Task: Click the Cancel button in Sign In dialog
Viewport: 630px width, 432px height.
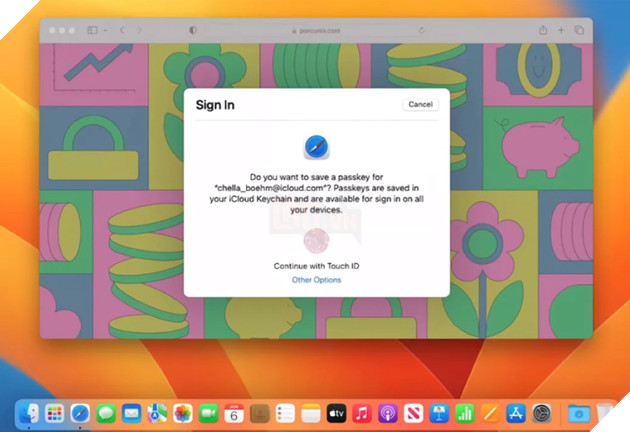Action: coord(420,104)
